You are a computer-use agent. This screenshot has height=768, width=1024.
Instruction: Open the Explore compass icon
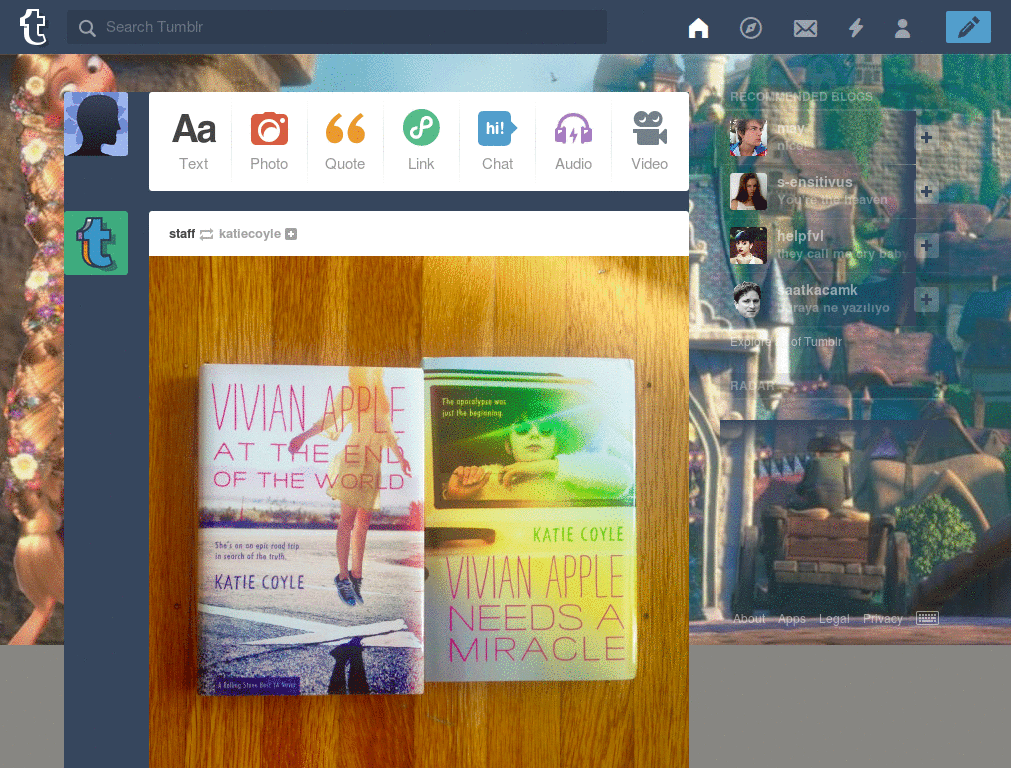(750, 28)
